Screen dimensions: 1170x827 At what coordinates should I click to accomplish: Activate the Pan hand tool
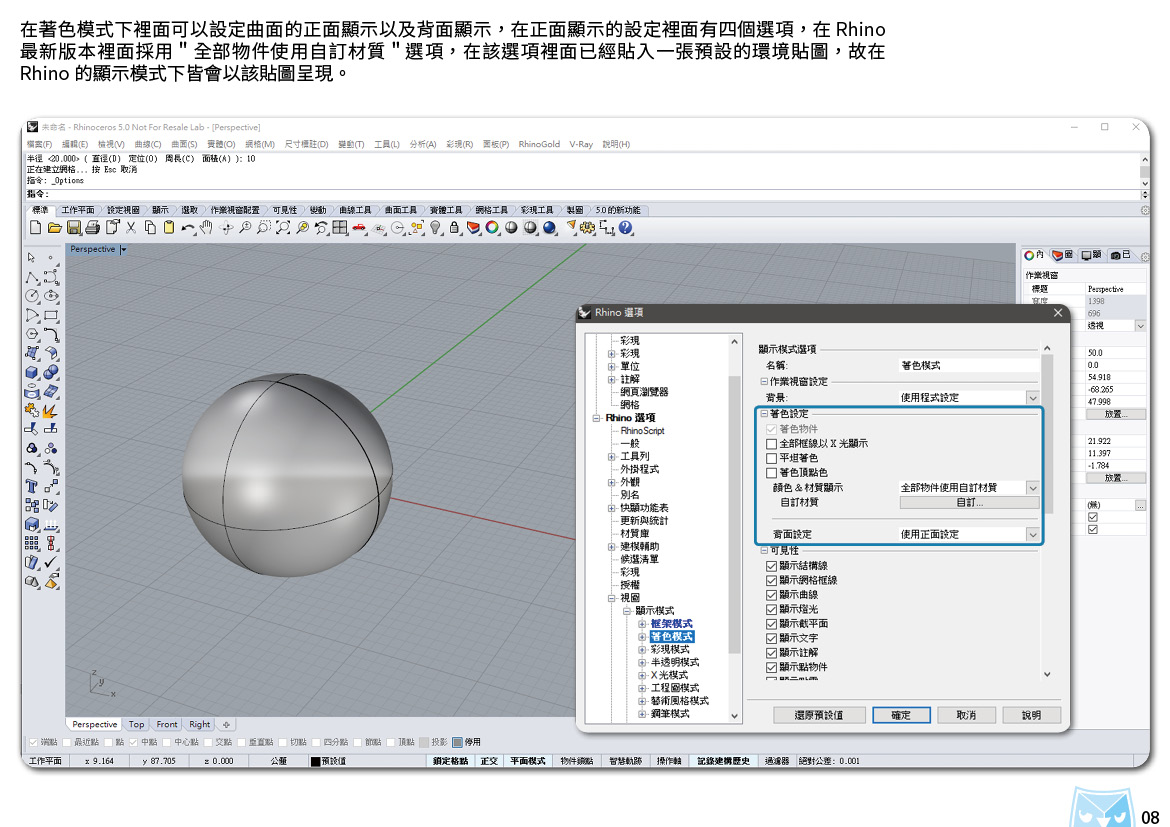(x=206, y=228)
